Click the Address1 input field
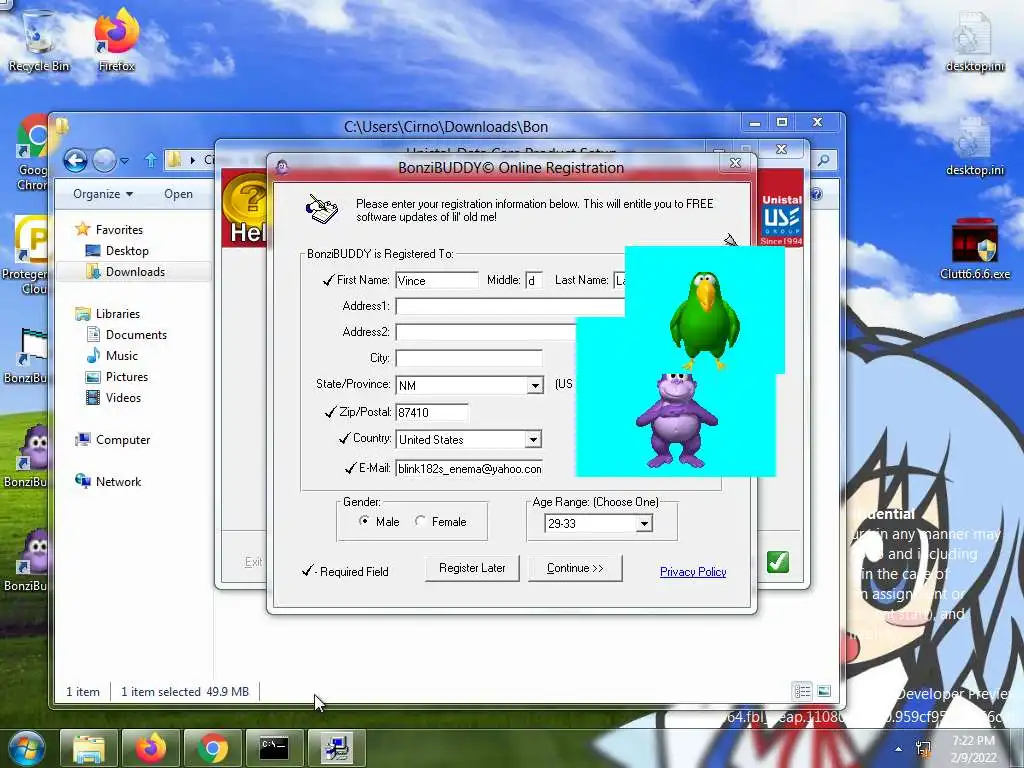Image resolution: width=1024 pixels, height=768 pixels. tap(510, 306)
